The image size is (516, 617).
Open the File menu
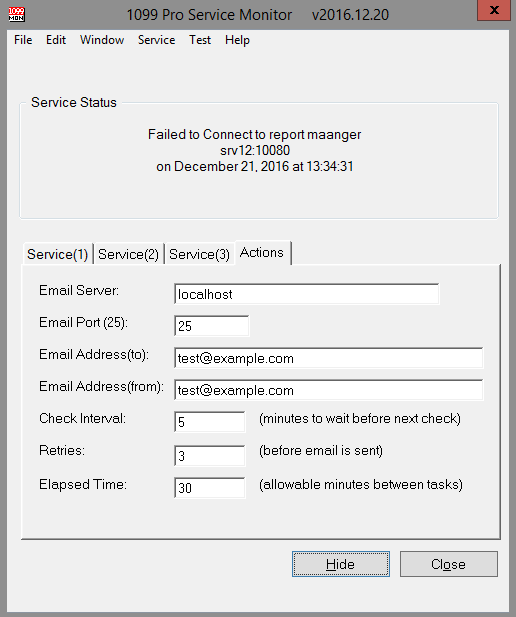click(x=23, y=40)
